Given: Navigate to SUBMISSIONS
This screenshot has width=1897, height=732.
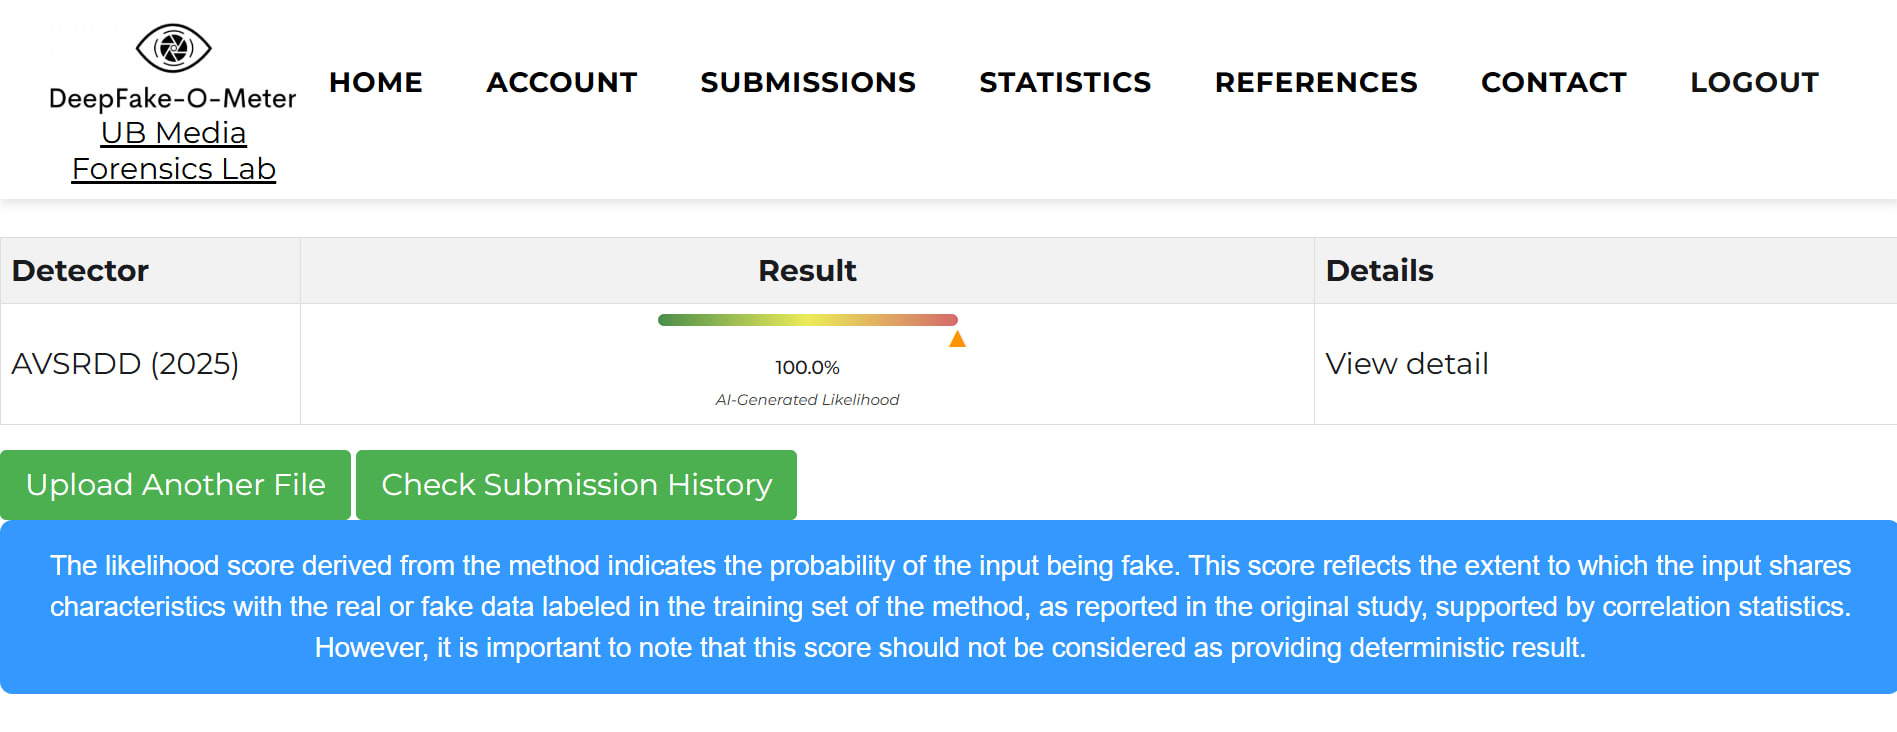Looking at the screenshot, I should (808, 82).
